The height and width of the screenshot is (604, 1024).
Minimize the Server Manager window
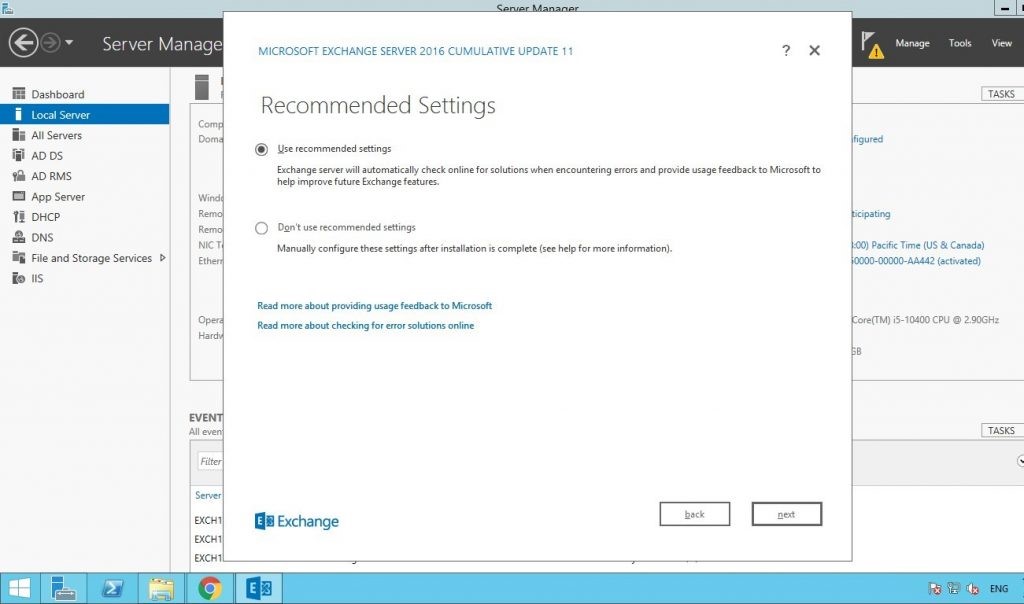(x=1004, y=8)
